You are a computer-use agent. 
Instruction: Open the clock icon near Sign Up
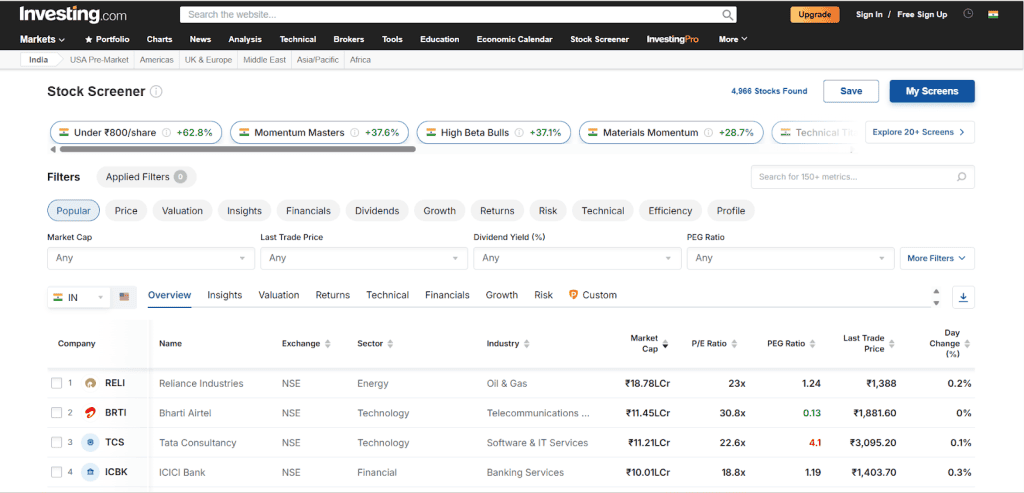[x=968, y=14]
